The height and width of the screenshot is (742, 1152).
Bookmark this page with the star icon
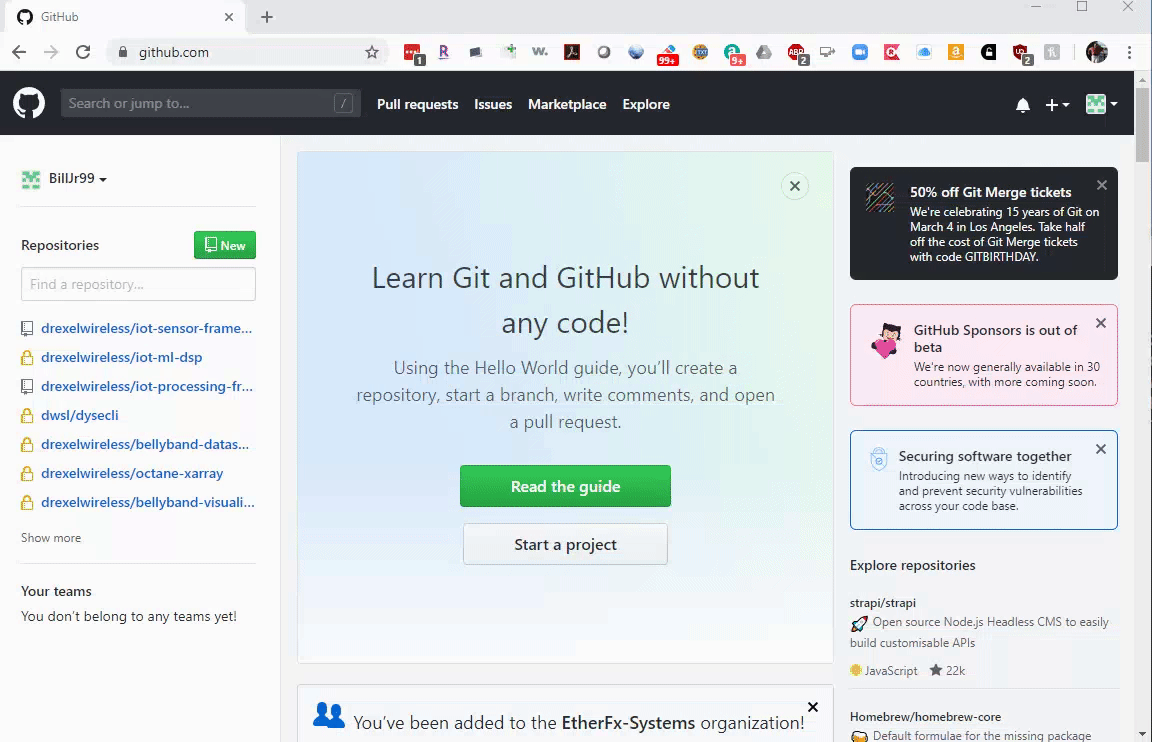372,52
